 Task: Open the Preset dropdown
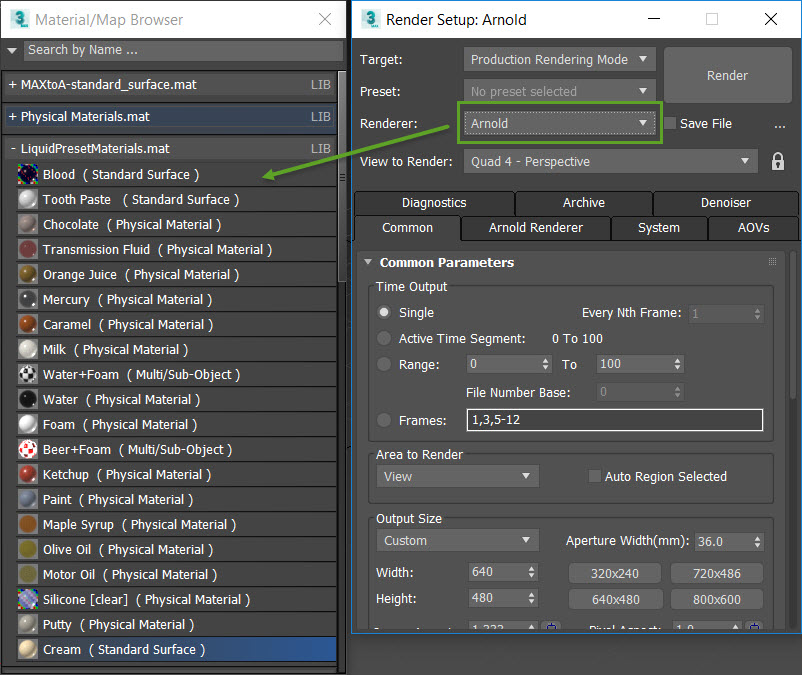click(560, 92)
